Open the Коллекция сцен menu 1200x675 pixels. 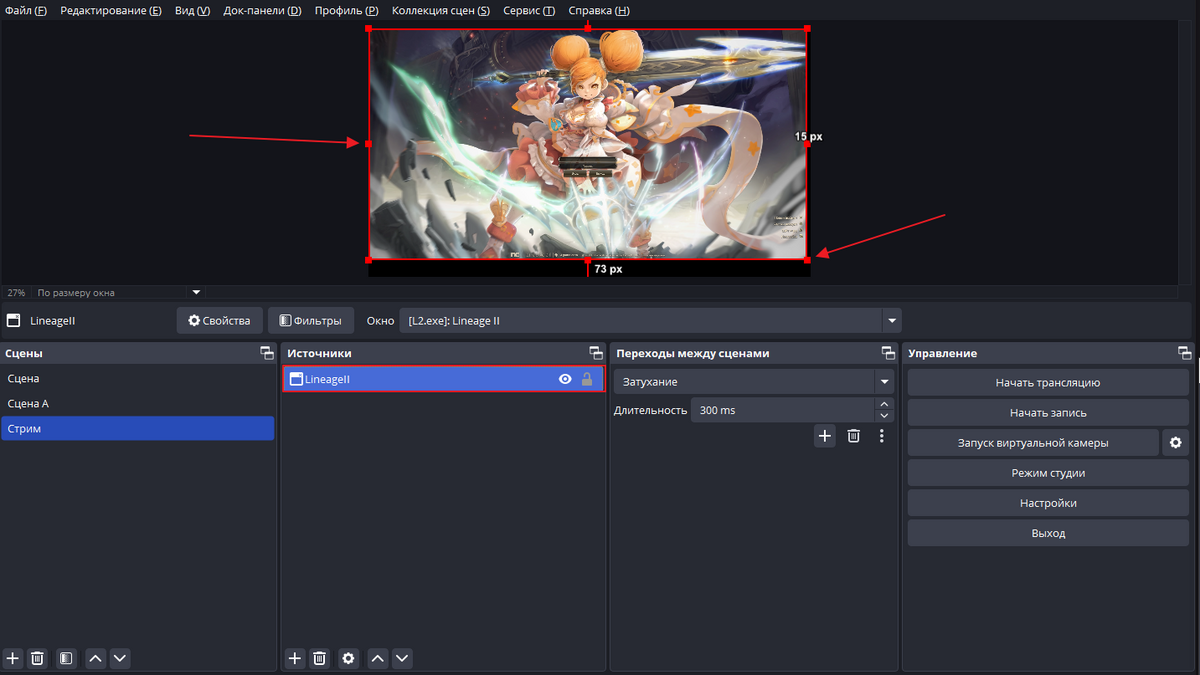point(441,11)
